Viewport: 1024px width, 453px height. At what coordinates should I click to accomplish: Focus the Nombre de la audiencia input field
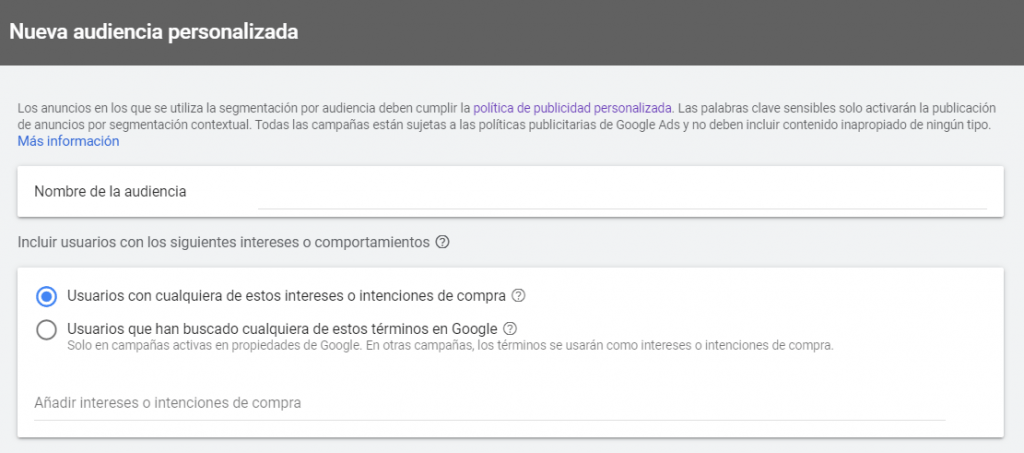(x=622, y=193)
